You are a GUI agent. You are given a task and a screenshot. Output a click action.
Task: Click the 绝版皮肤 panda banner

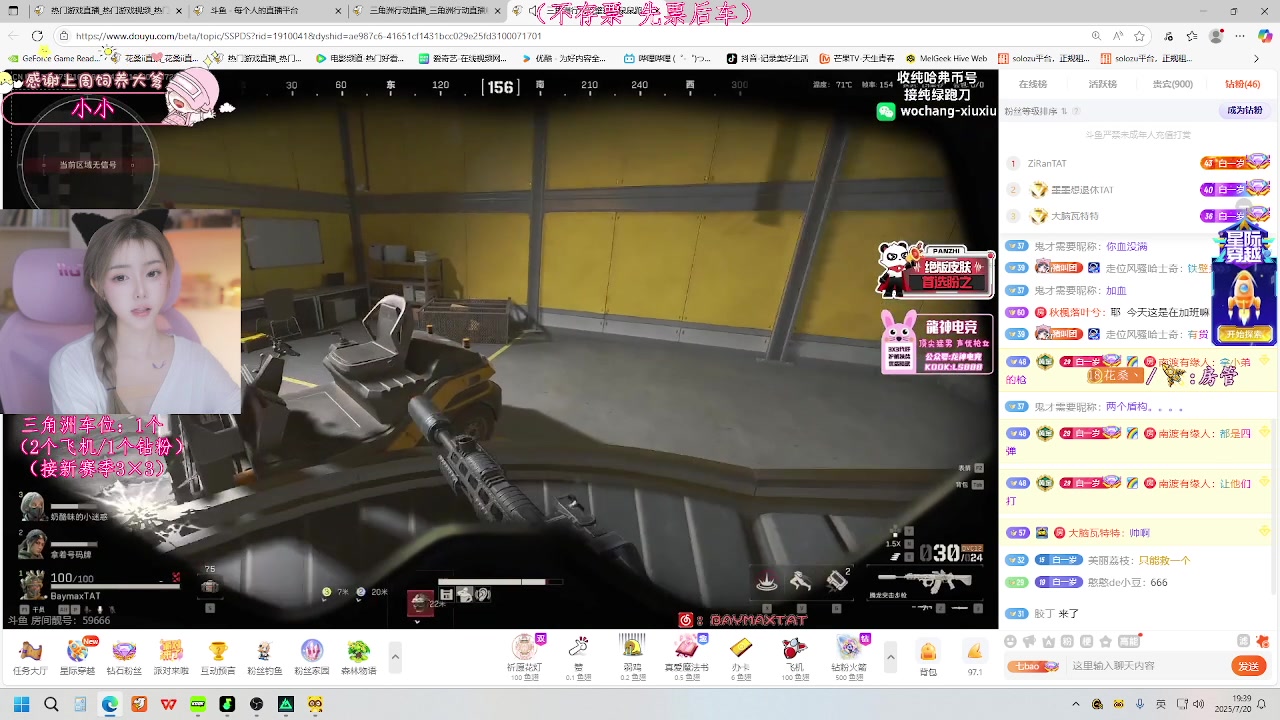click(935, 271)
